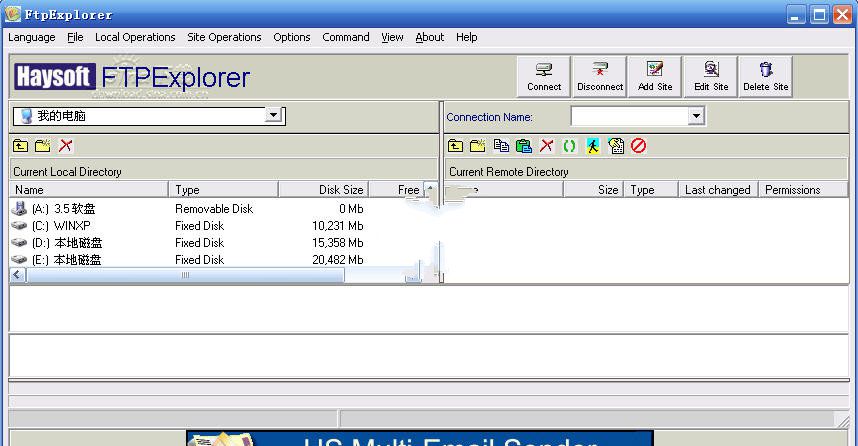
Task: Go up one level in local directory
Action: click(x=20, y=146)
